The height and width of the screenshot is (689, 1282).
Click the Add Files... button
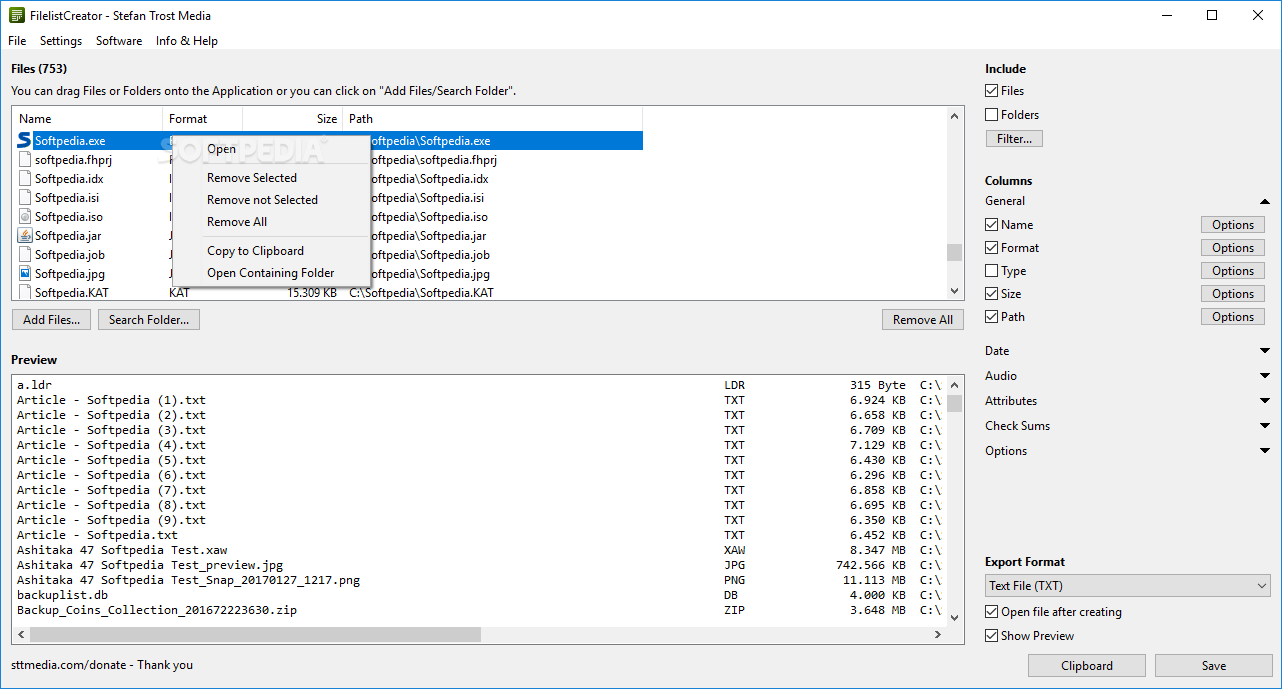[x=52, y=320]
